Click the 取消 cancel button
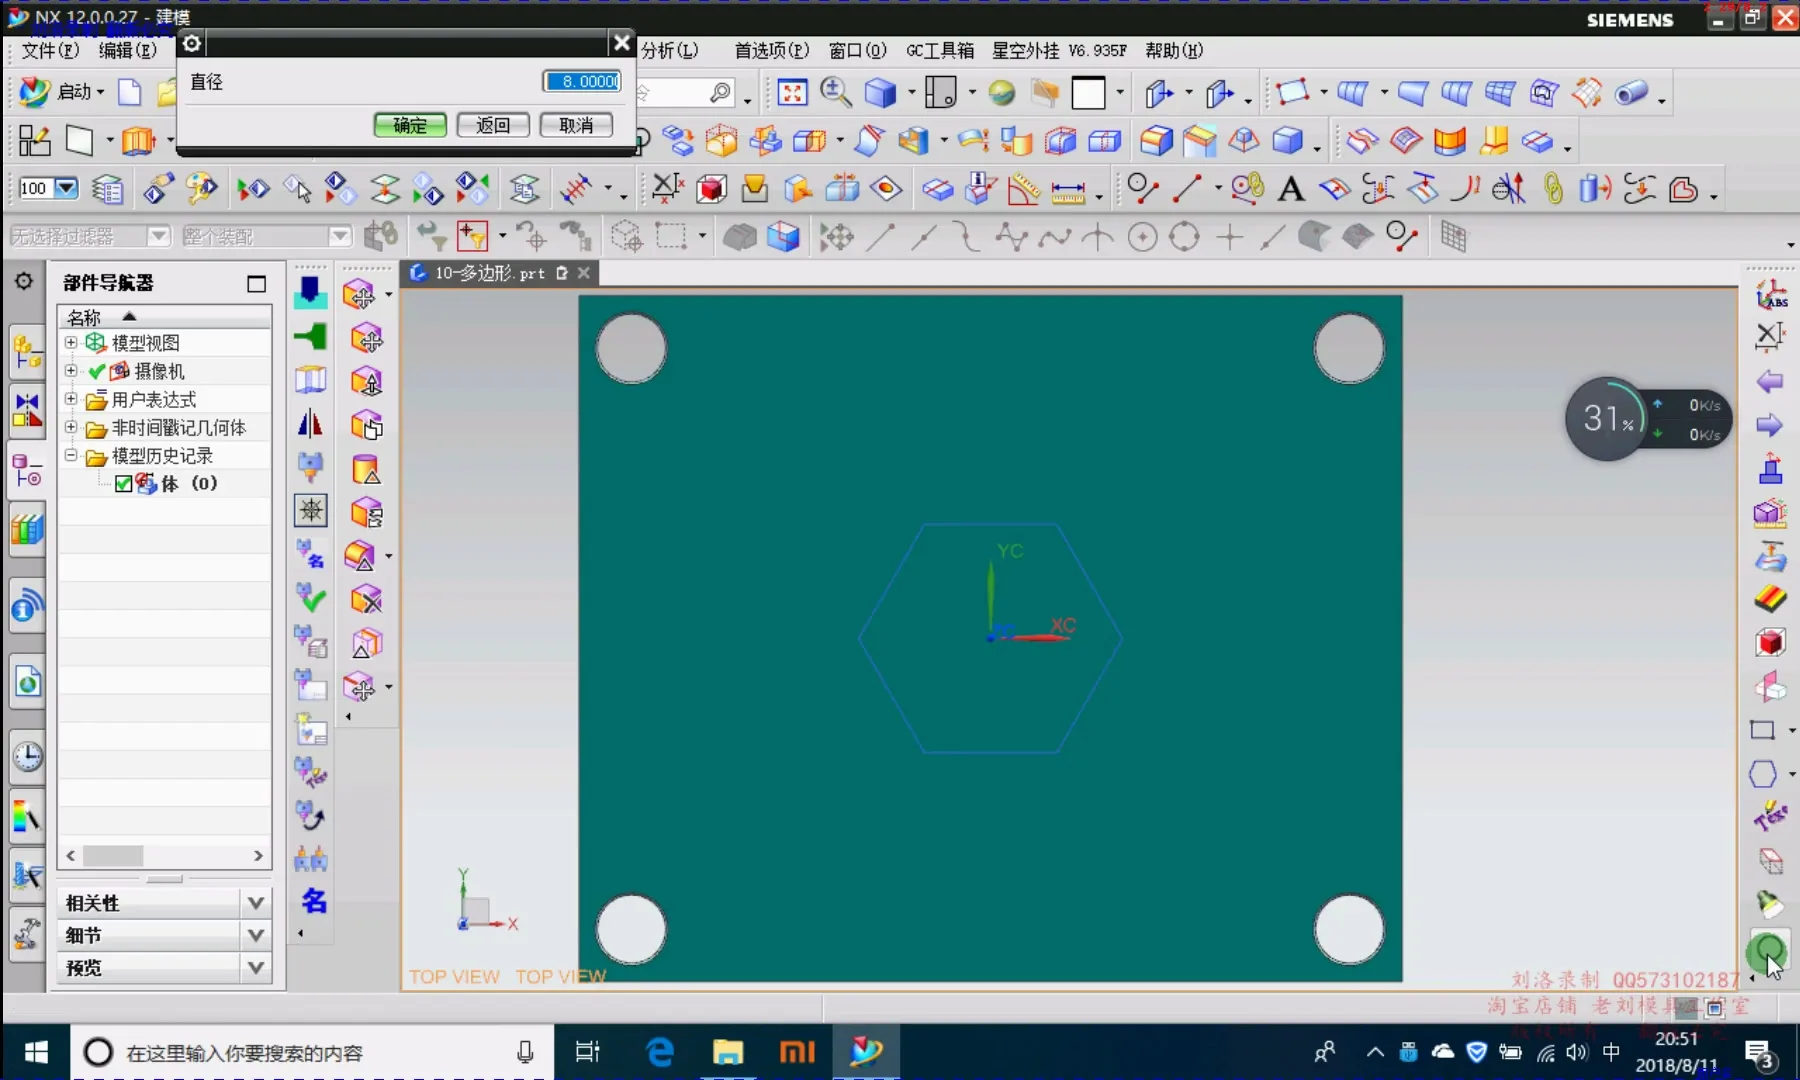This screenshot has height=1080, width=1800. pos(576,125)
